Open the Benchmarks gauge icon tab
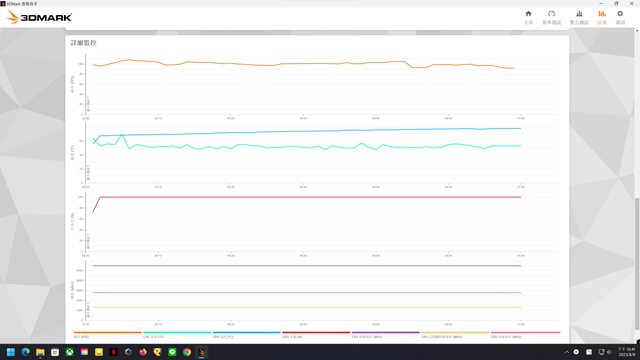 pyautogui.click(x=551, y=17)
